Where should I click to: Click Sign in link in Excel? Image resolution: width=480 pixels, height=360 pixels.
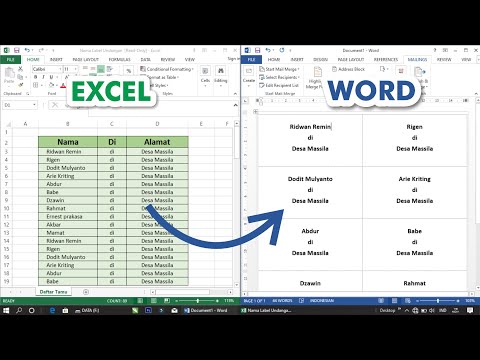click(233, 59)
